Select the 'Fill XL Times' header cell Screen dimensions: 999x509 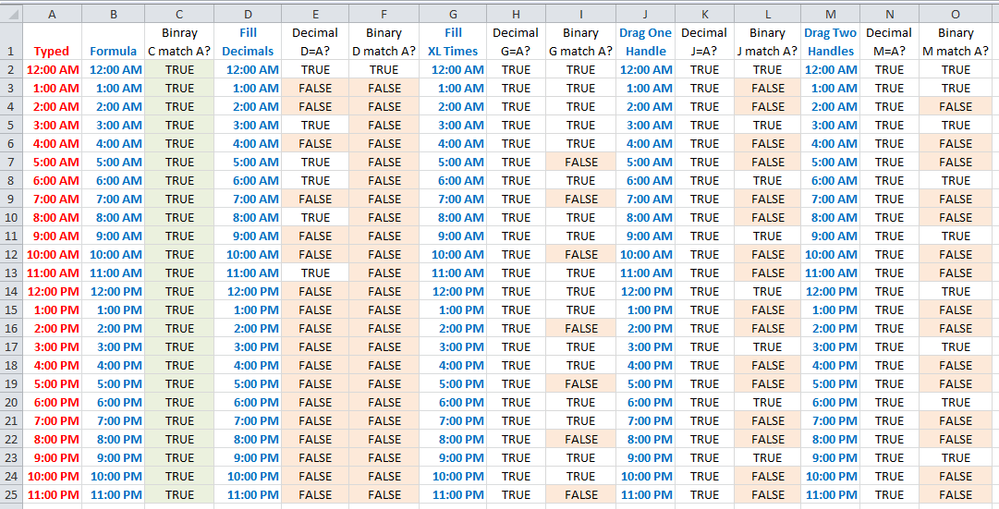(453, 42)
